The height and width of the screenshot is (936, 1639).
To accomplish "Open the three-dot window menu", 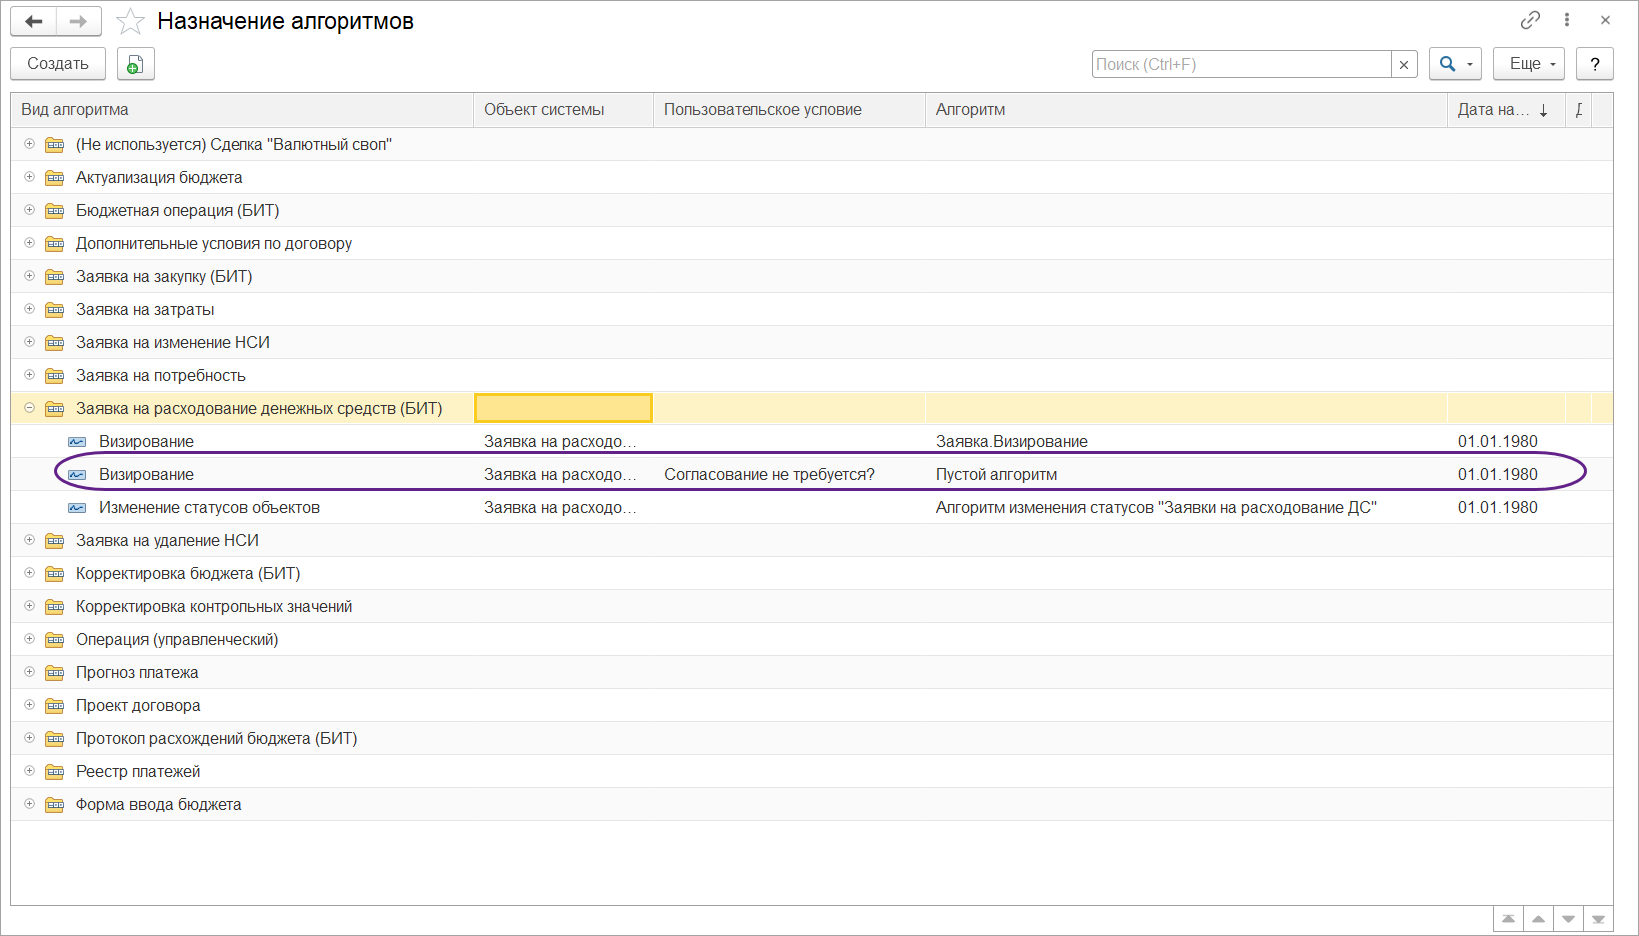I will [x=1567, y=20].
